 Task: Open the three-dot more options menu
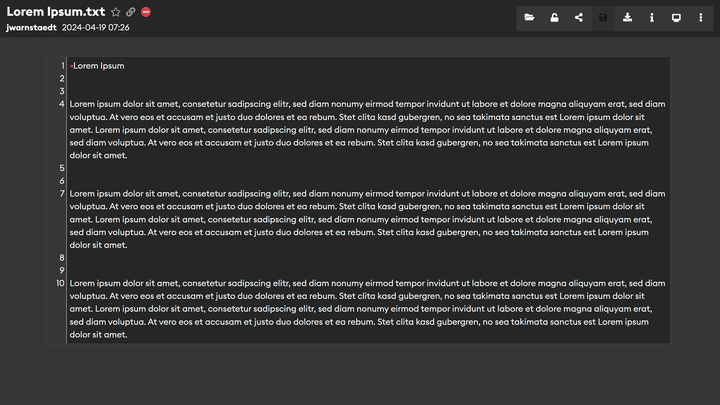click(x=700, y=17)
